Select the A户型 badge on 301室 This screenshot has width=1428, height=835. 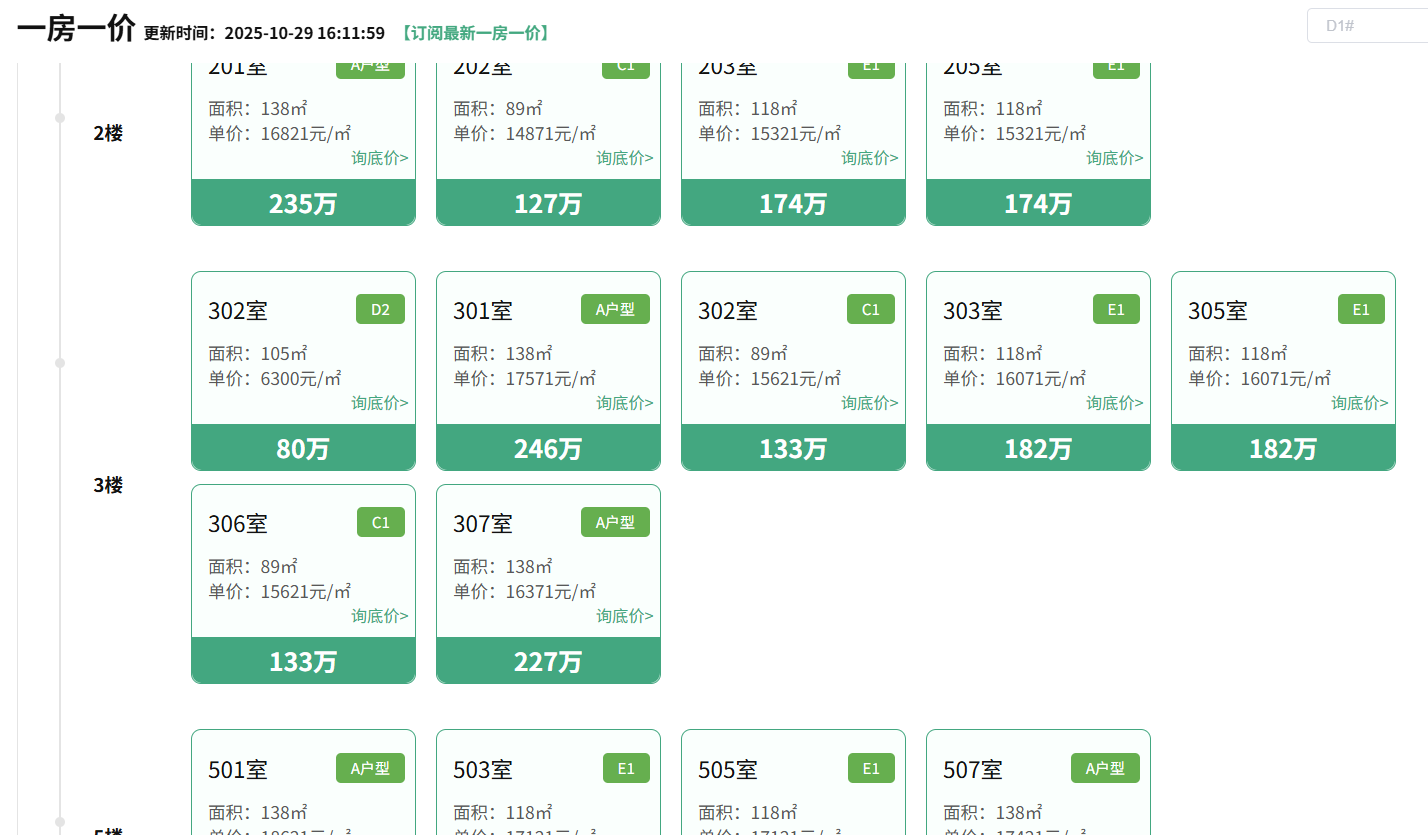pyautogui.click(x=615, y=310)
